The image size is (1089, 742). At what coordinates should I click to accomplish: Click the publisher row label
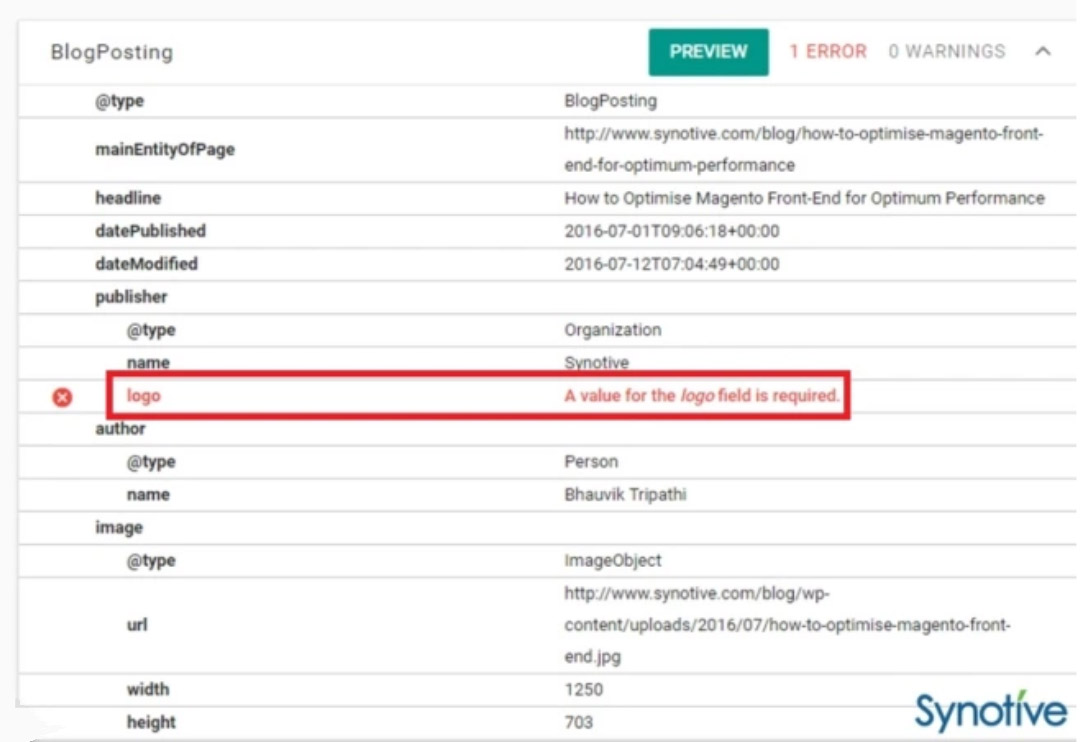click(131, 297)
